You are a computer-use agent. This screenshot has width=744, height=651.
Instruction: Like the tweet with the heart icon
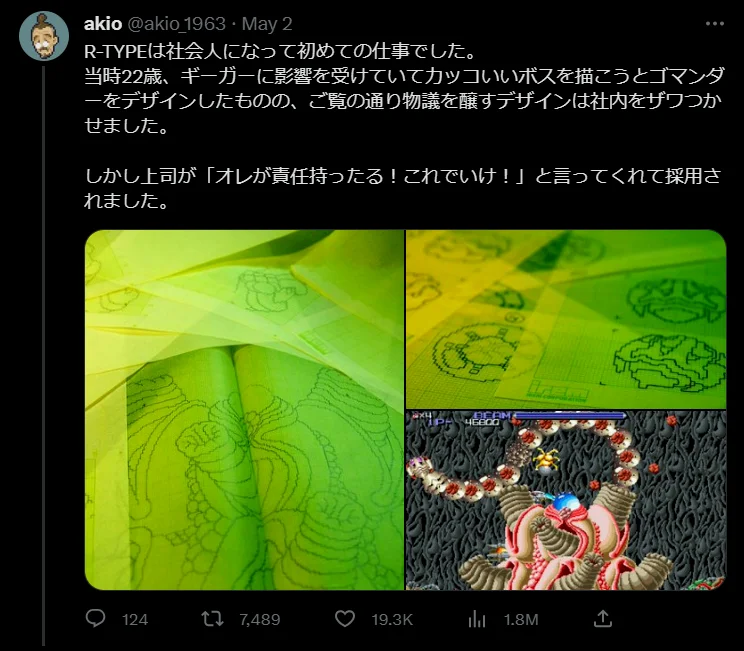(x=345, y=619)
